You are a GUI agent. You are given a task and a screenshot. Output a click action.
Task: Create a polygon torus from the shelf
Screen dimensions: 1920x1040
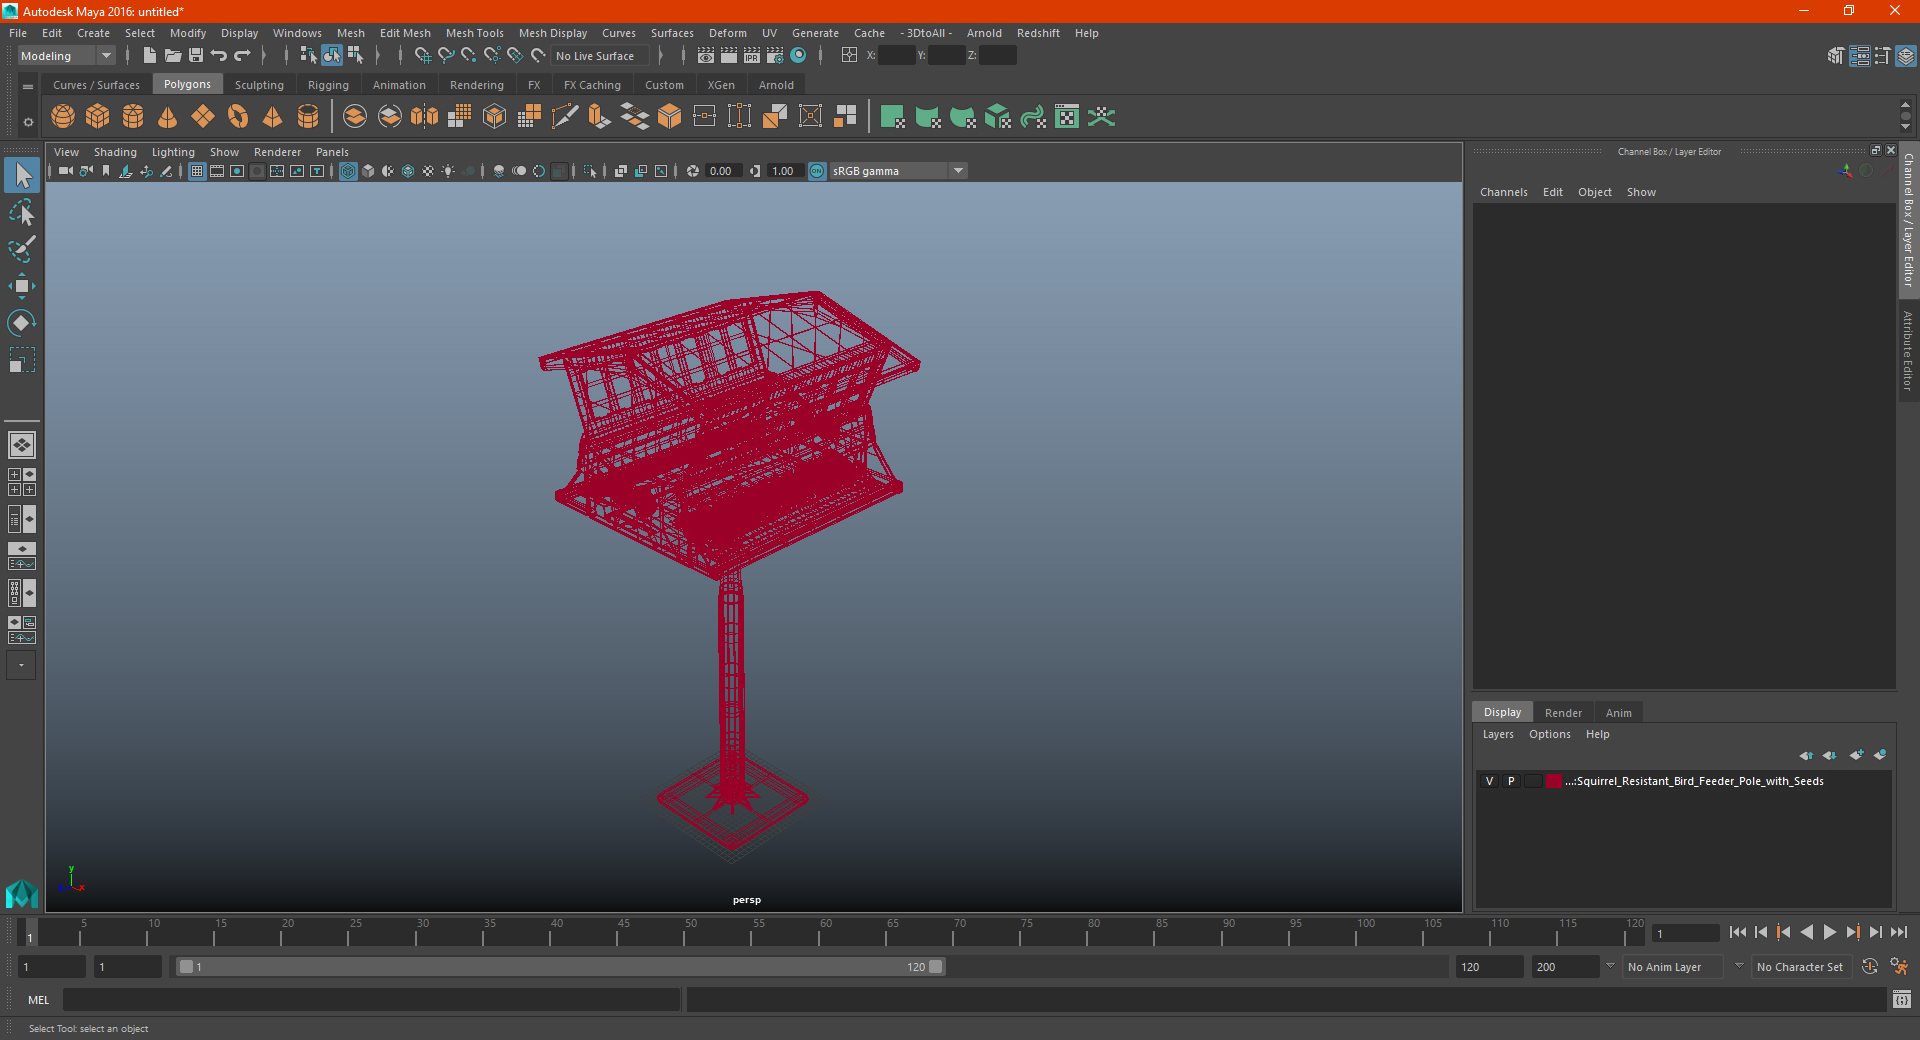click(238, 117)
